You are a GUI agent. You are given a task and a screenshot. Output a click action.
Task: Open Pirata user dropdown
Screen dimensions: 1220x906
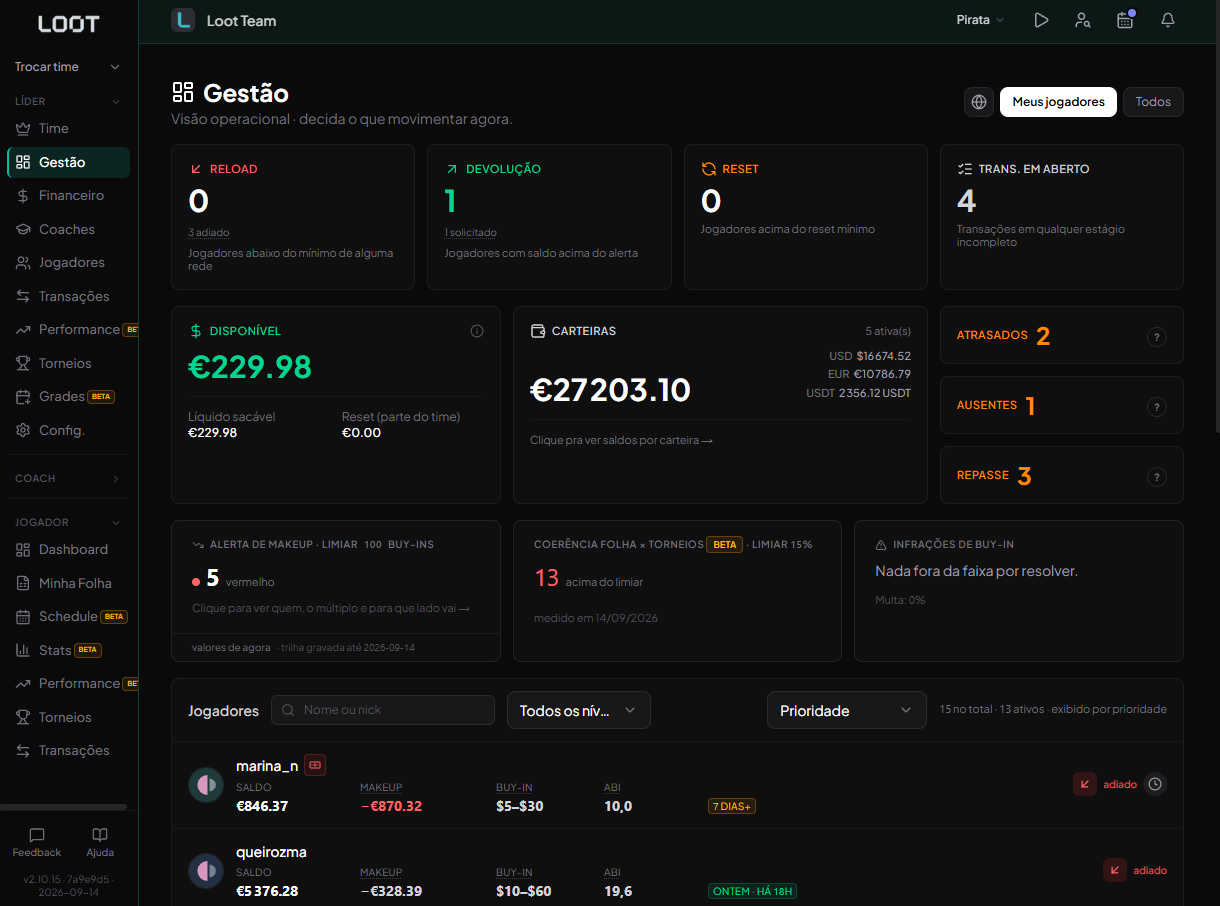coord(980,20)
